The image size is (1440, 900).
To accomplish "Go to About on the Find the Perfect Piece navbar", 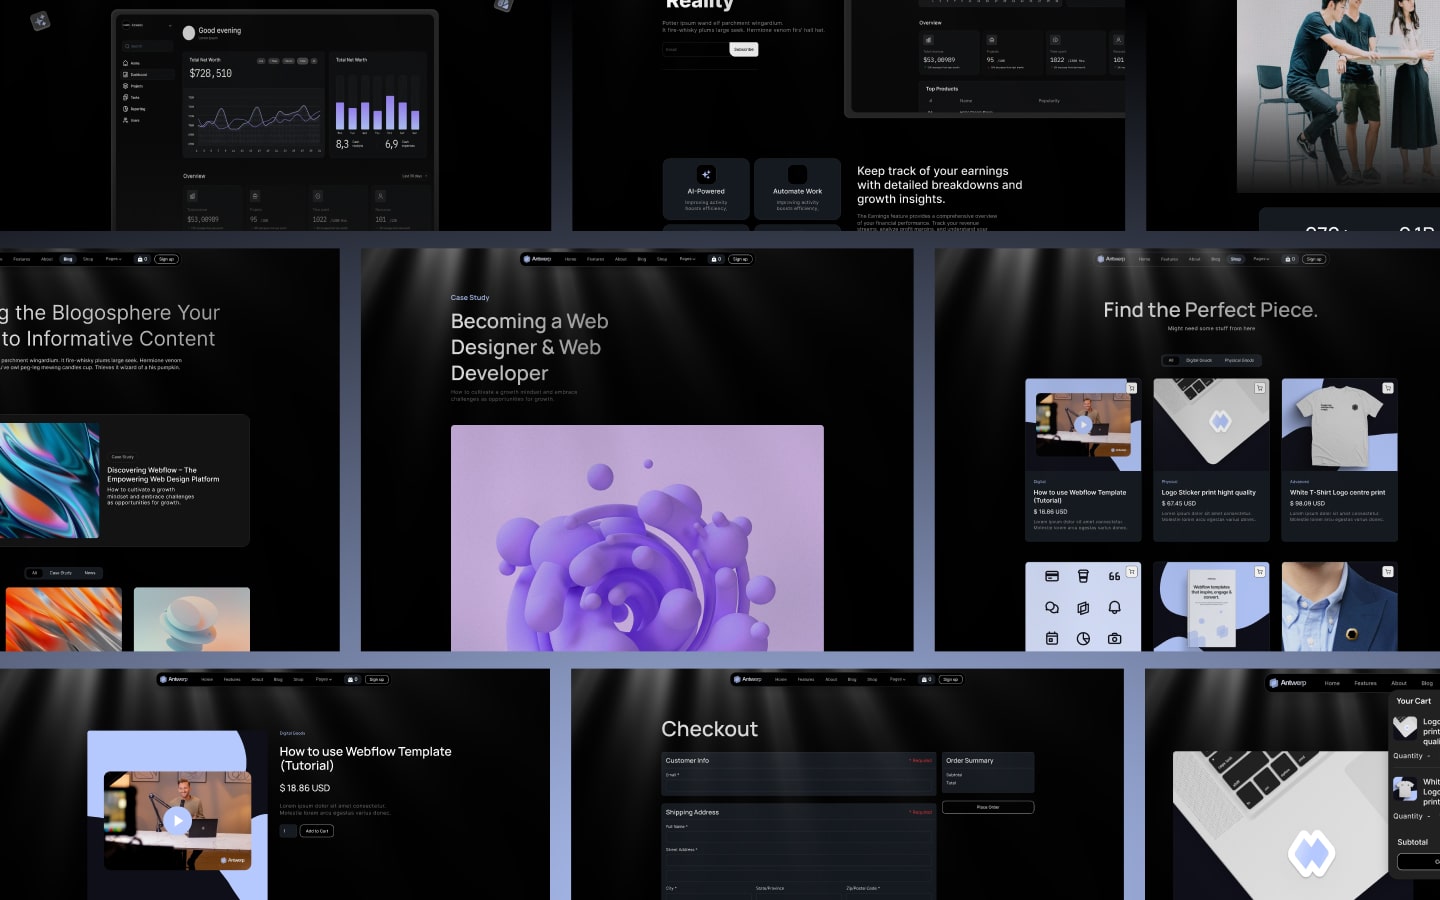I will 1194,259.
